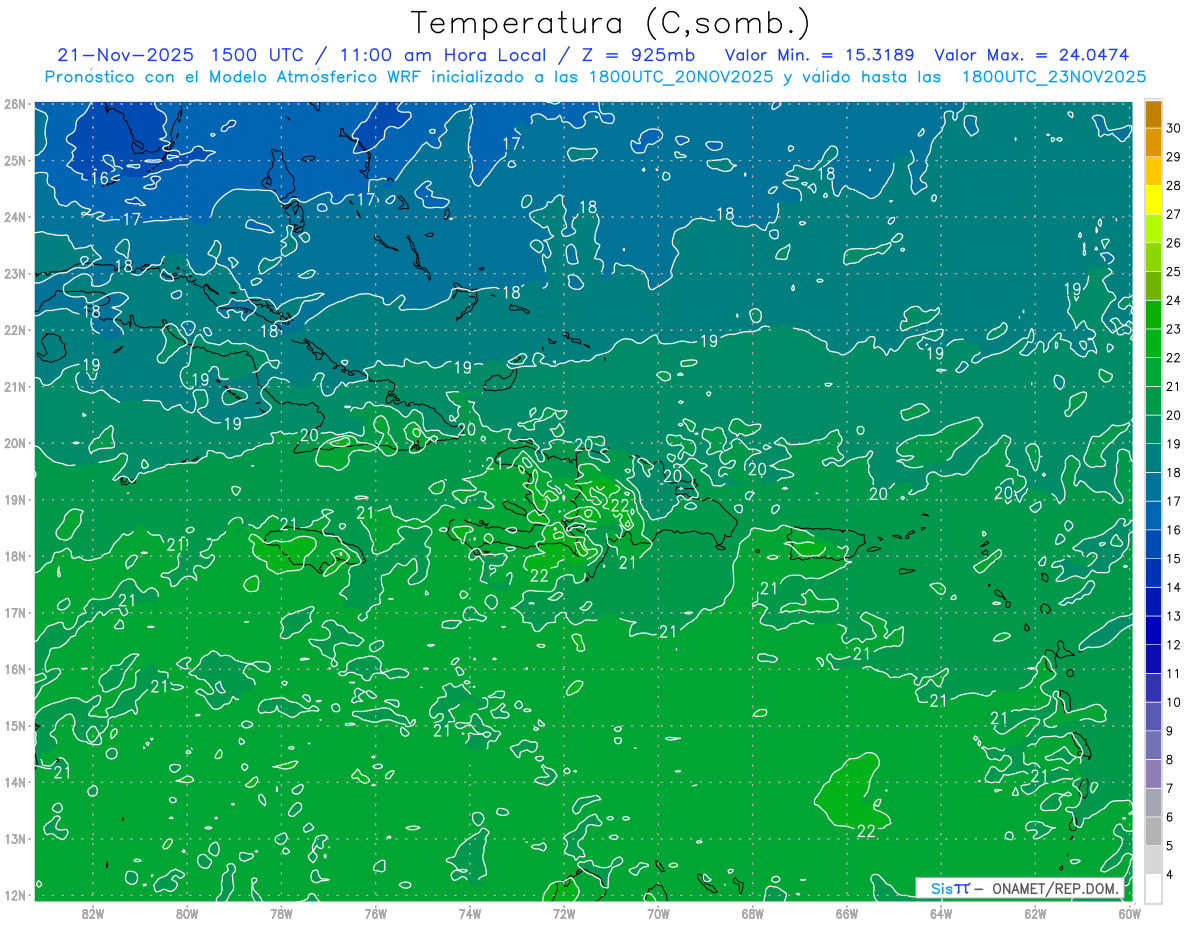
Task: Click the "70W" longitude axis label
Action: point(658,913)
